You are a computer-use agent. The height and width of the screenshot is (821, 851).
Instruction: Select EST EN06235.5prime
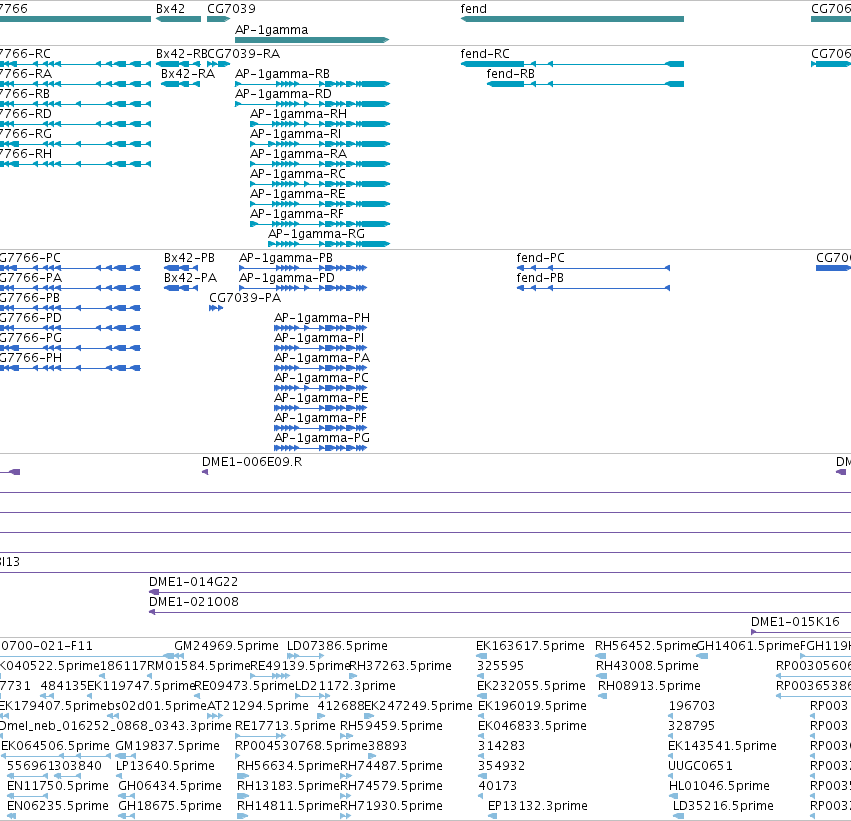(58, 806)
